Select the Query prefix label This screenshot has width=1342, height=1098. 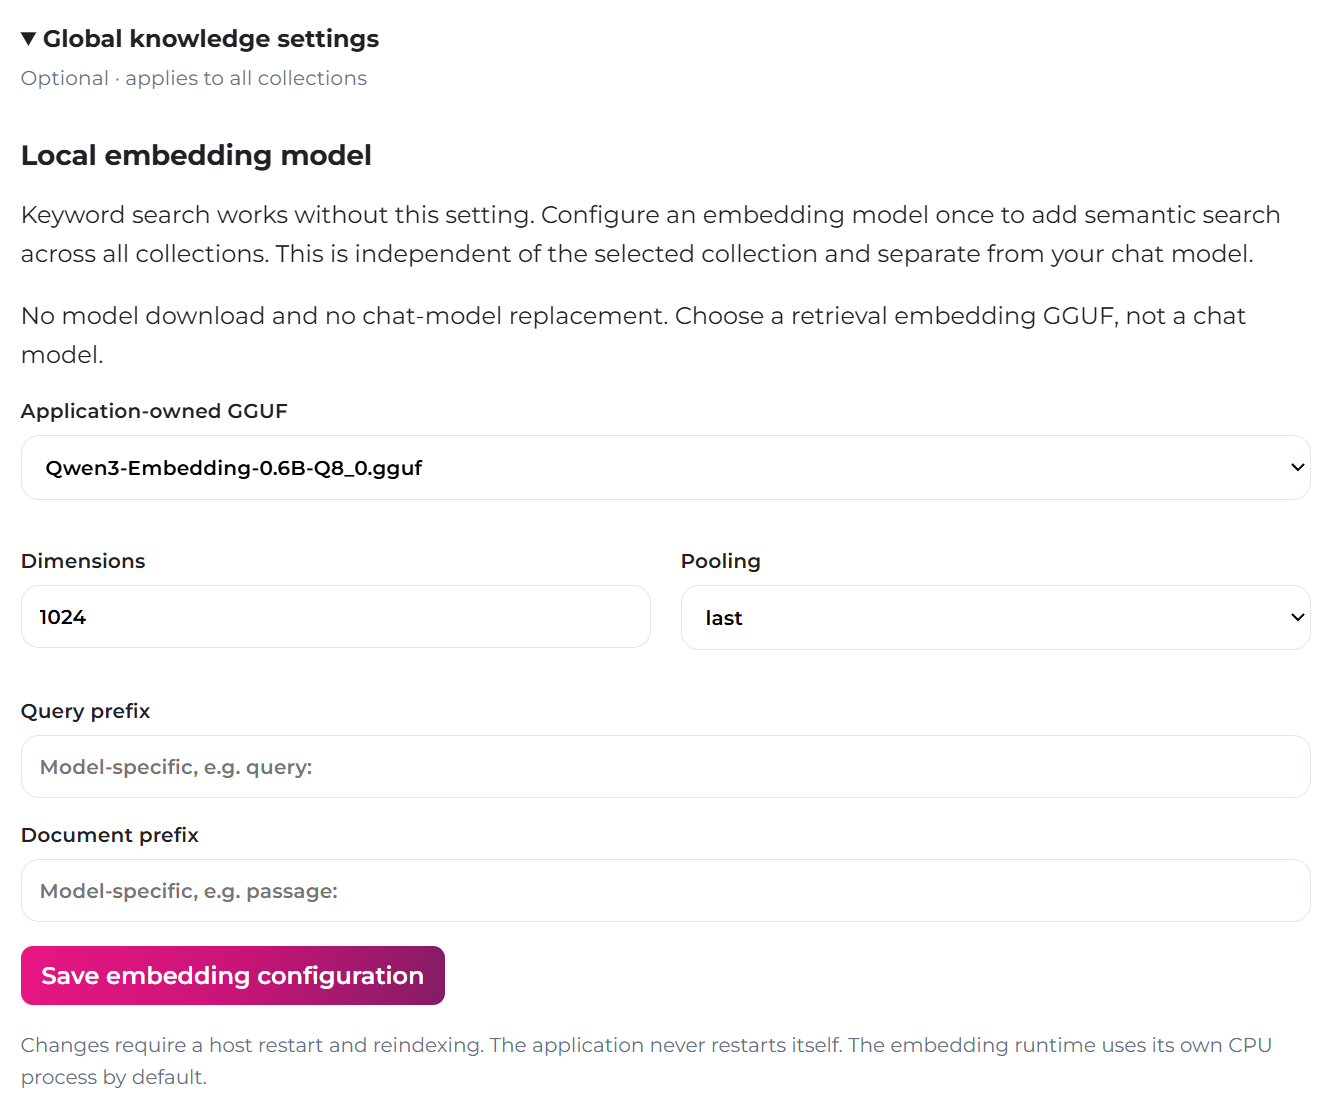coord(86,711)
